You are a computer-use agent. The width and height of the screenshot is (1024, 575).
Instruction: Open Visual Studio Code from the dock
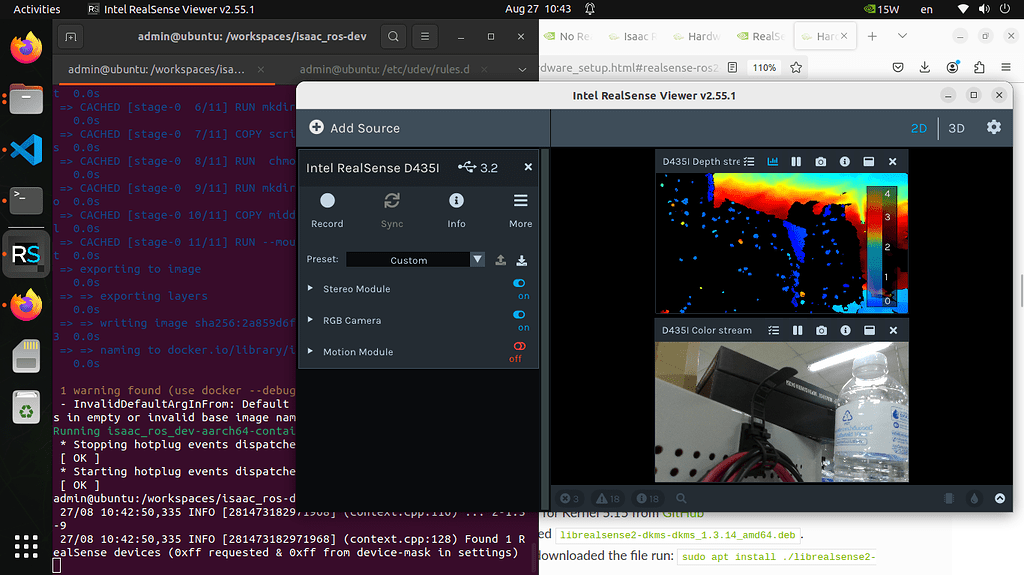click(26, 150)
